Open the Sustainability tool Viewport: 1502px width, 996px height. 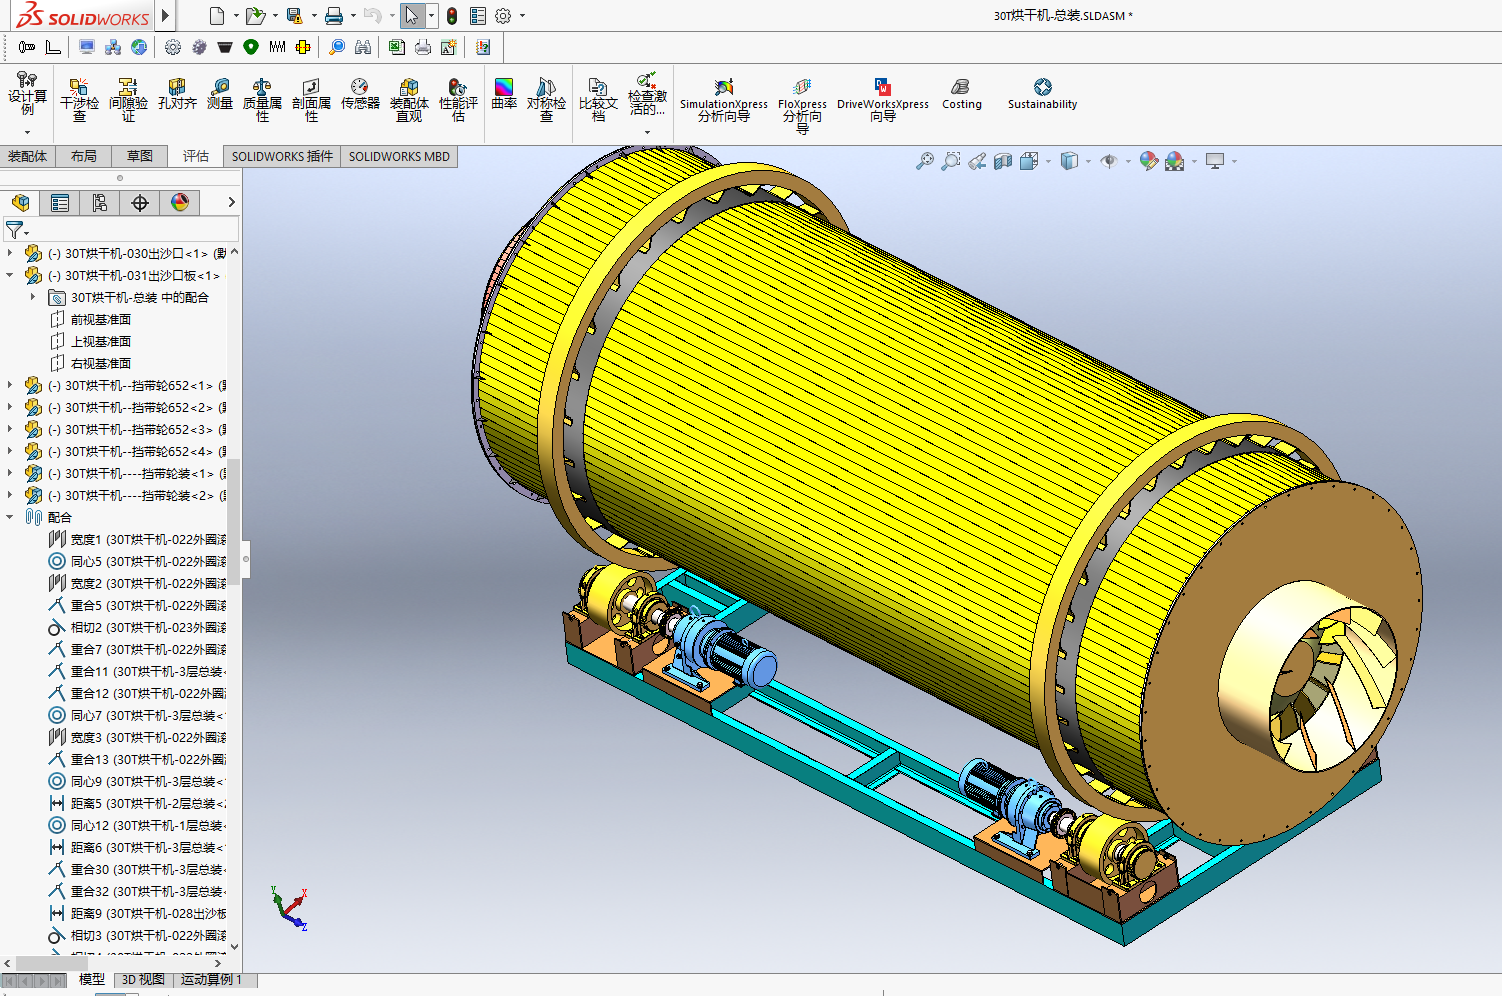[x=1042, y=94]
